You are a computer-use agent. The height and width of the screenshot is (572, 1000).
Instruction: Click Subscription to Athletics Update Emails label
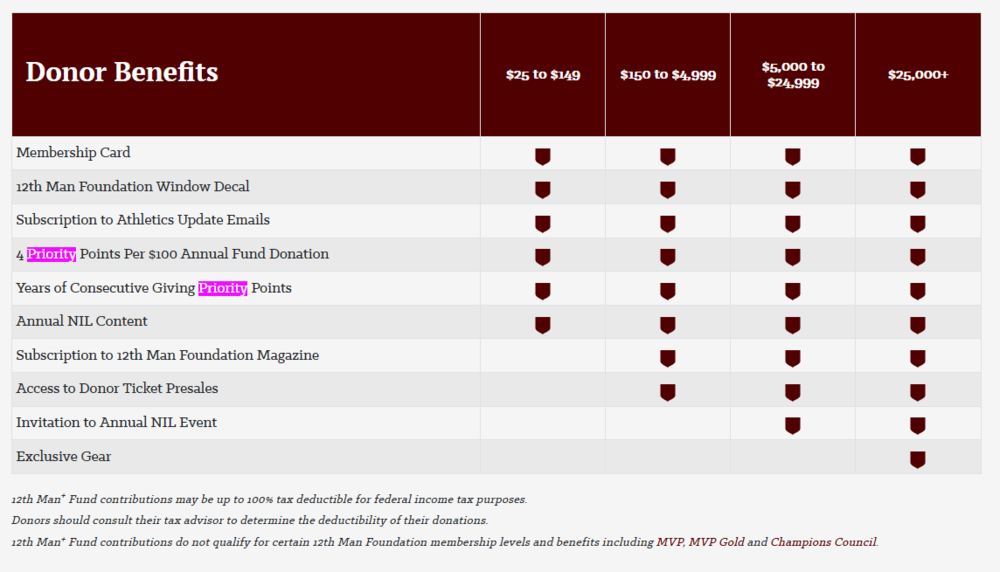(143, 220)
